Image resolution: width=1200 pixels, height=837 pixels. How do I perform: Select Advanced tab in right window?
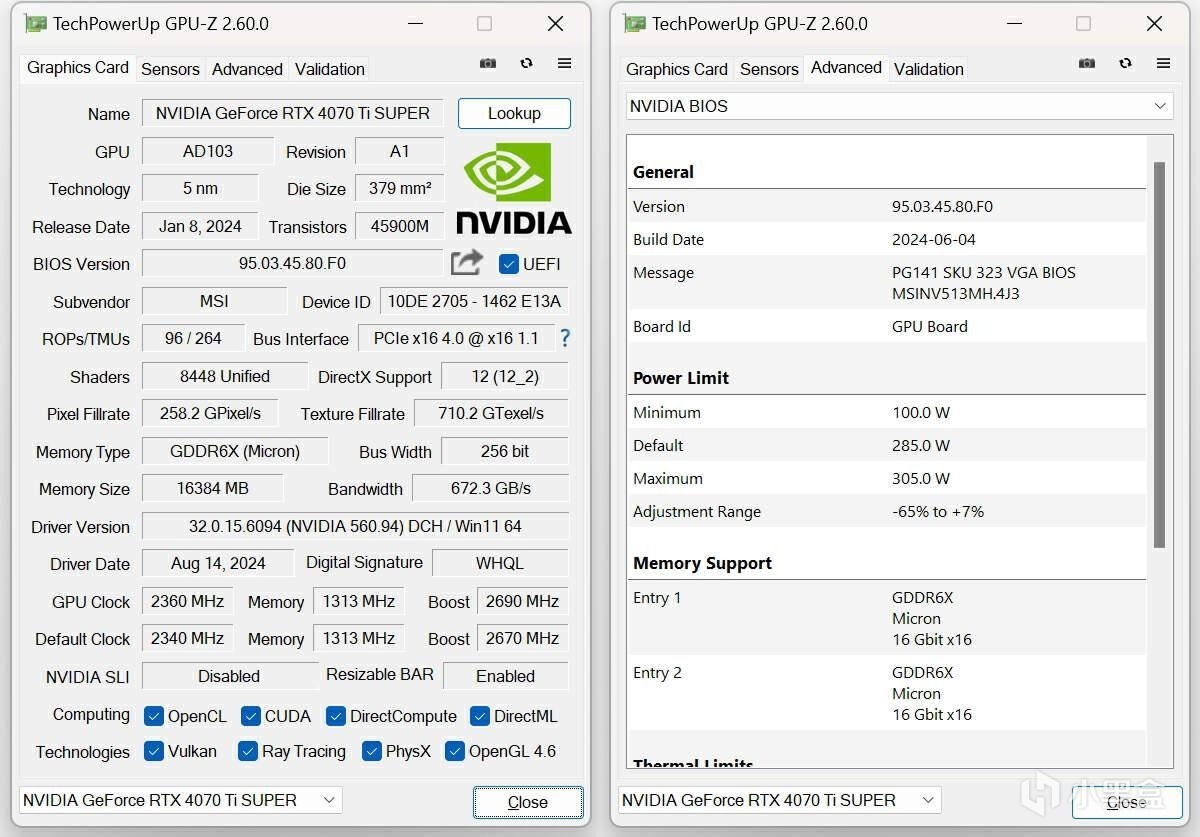(x=846, y=67)
